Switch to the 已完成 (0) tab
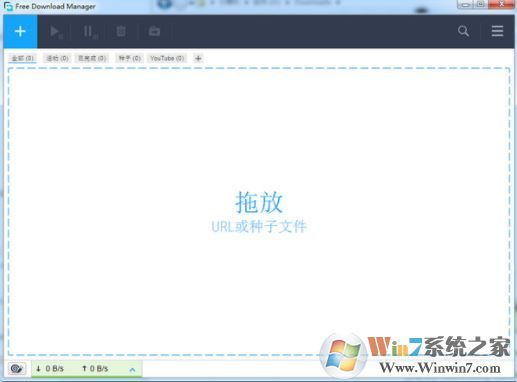Screen dimensions: 517x382 pos(92,58)
